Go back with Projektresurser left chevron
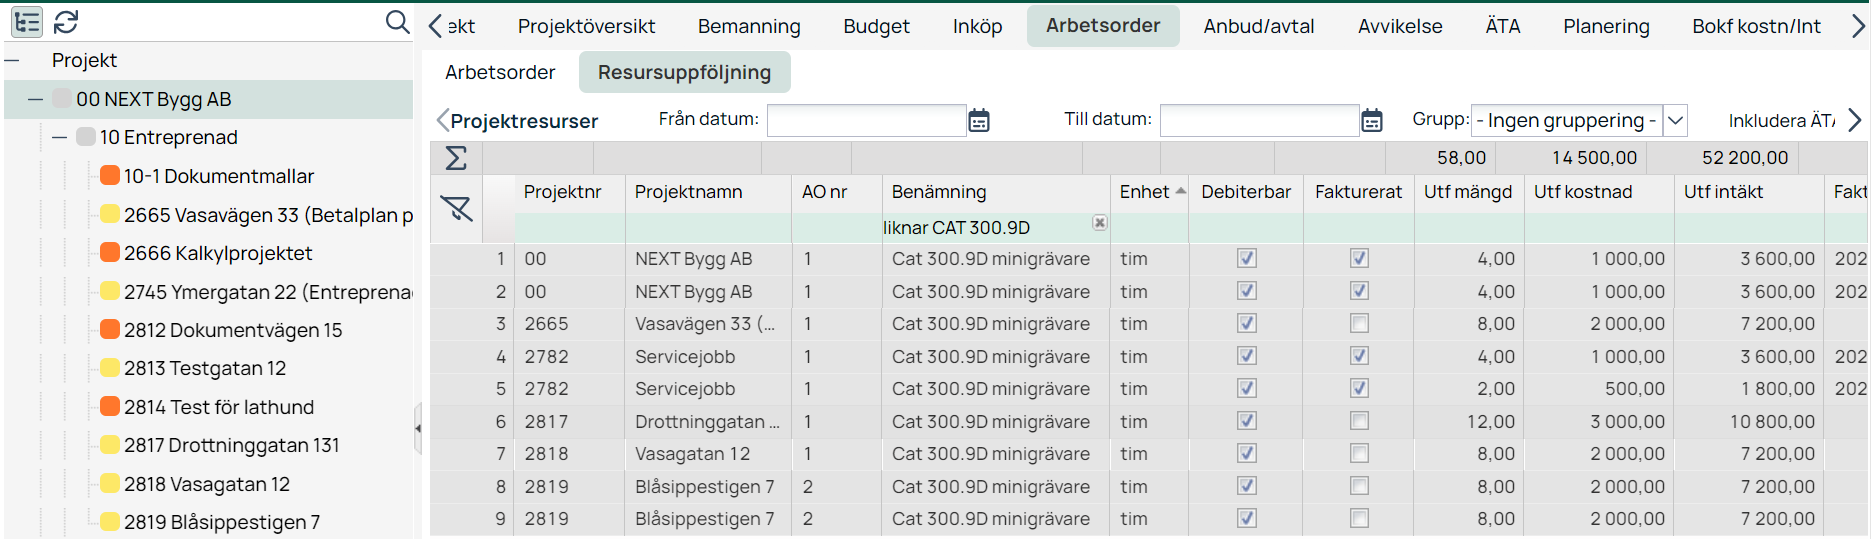The height and width of the screenshot is (539, 1871). coord(442,121)
